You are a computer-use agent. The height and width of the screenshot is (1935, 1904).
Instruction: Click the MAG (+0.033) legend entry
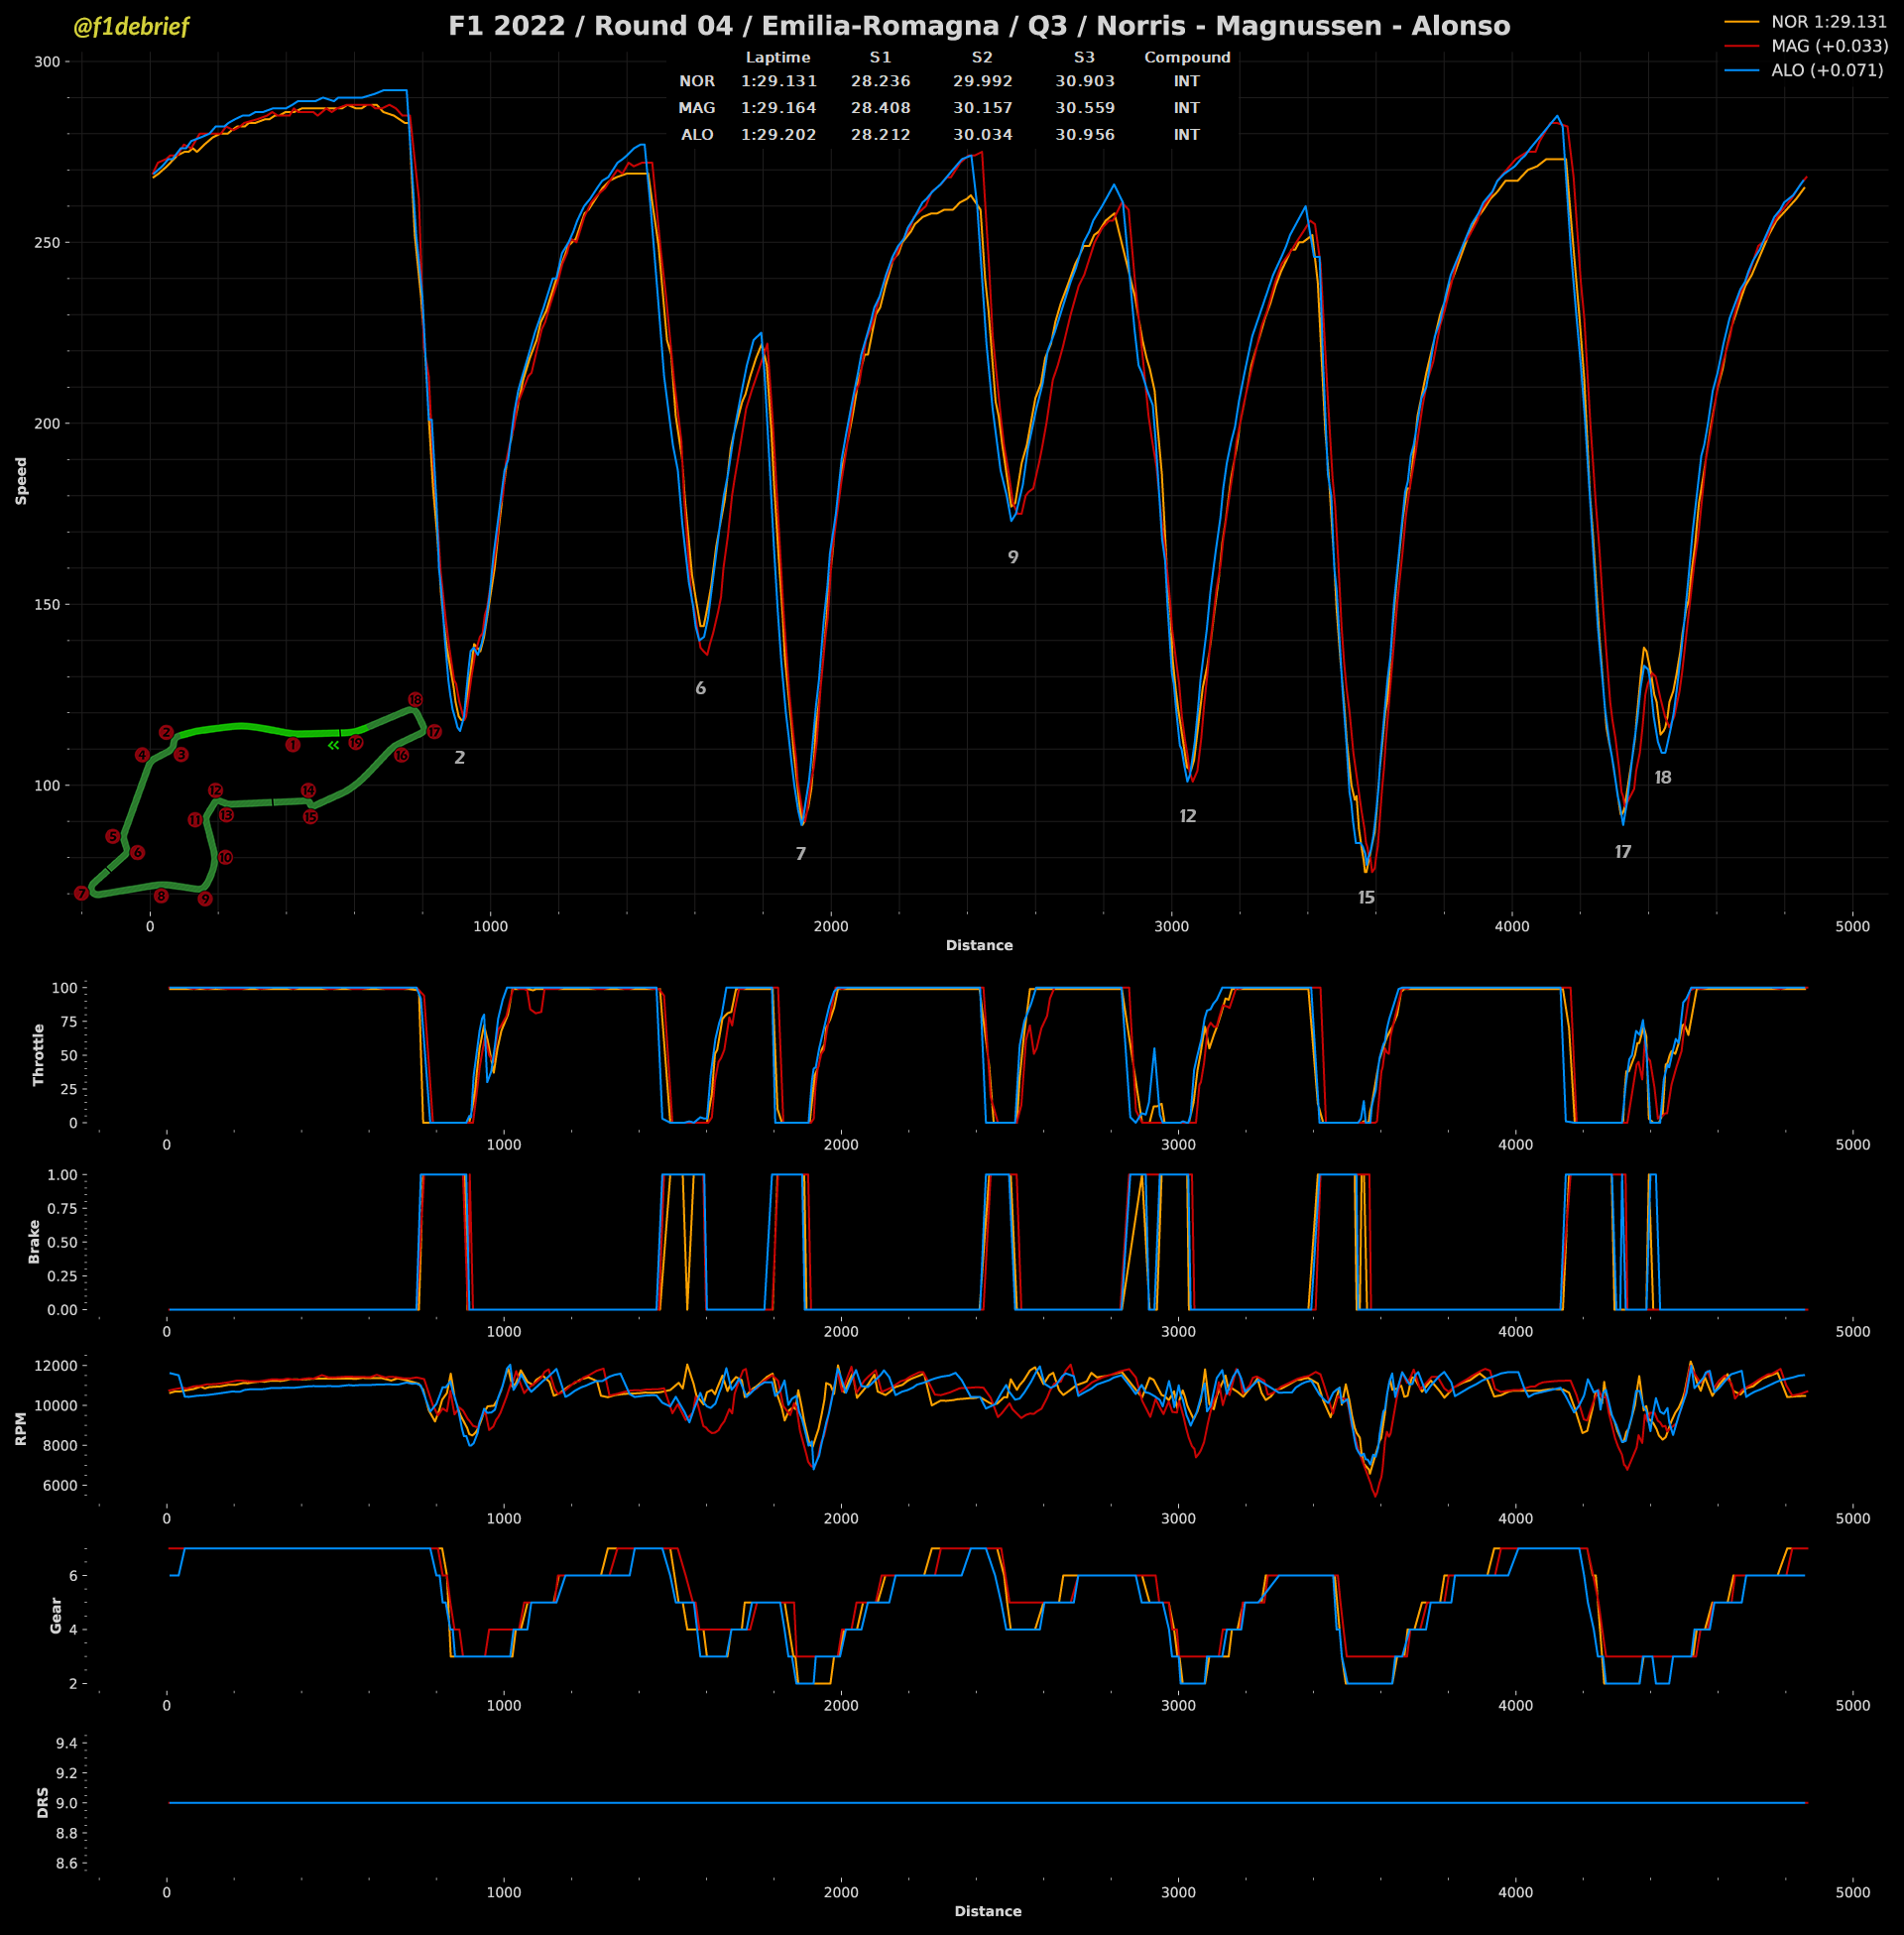click(x=1829, y=46)
